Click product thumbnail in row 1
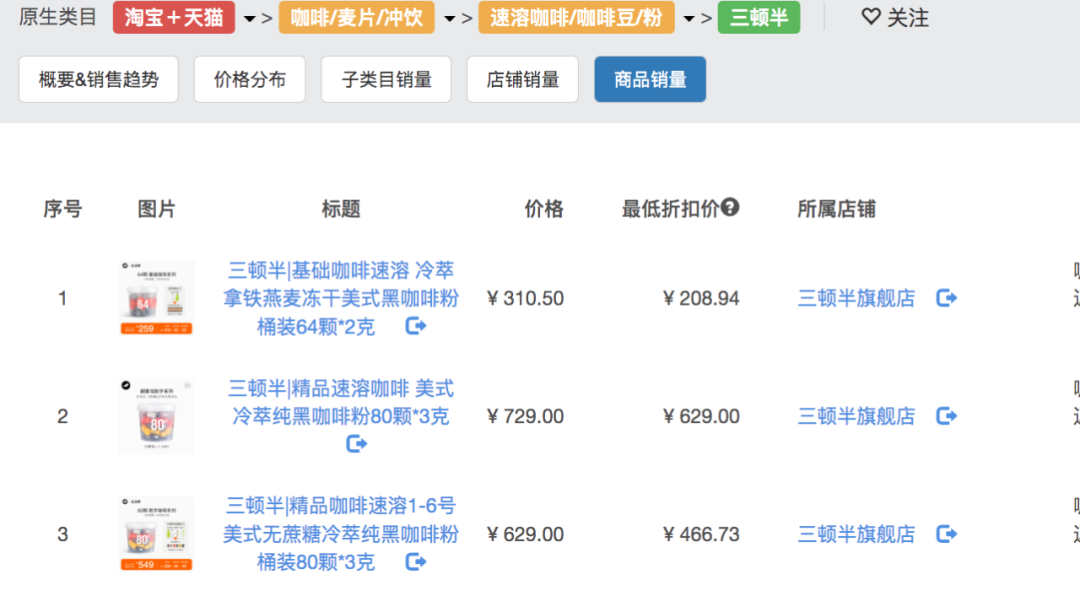Image resolution: width=1080 pixels, height=591 pixels. pos(156,298)
